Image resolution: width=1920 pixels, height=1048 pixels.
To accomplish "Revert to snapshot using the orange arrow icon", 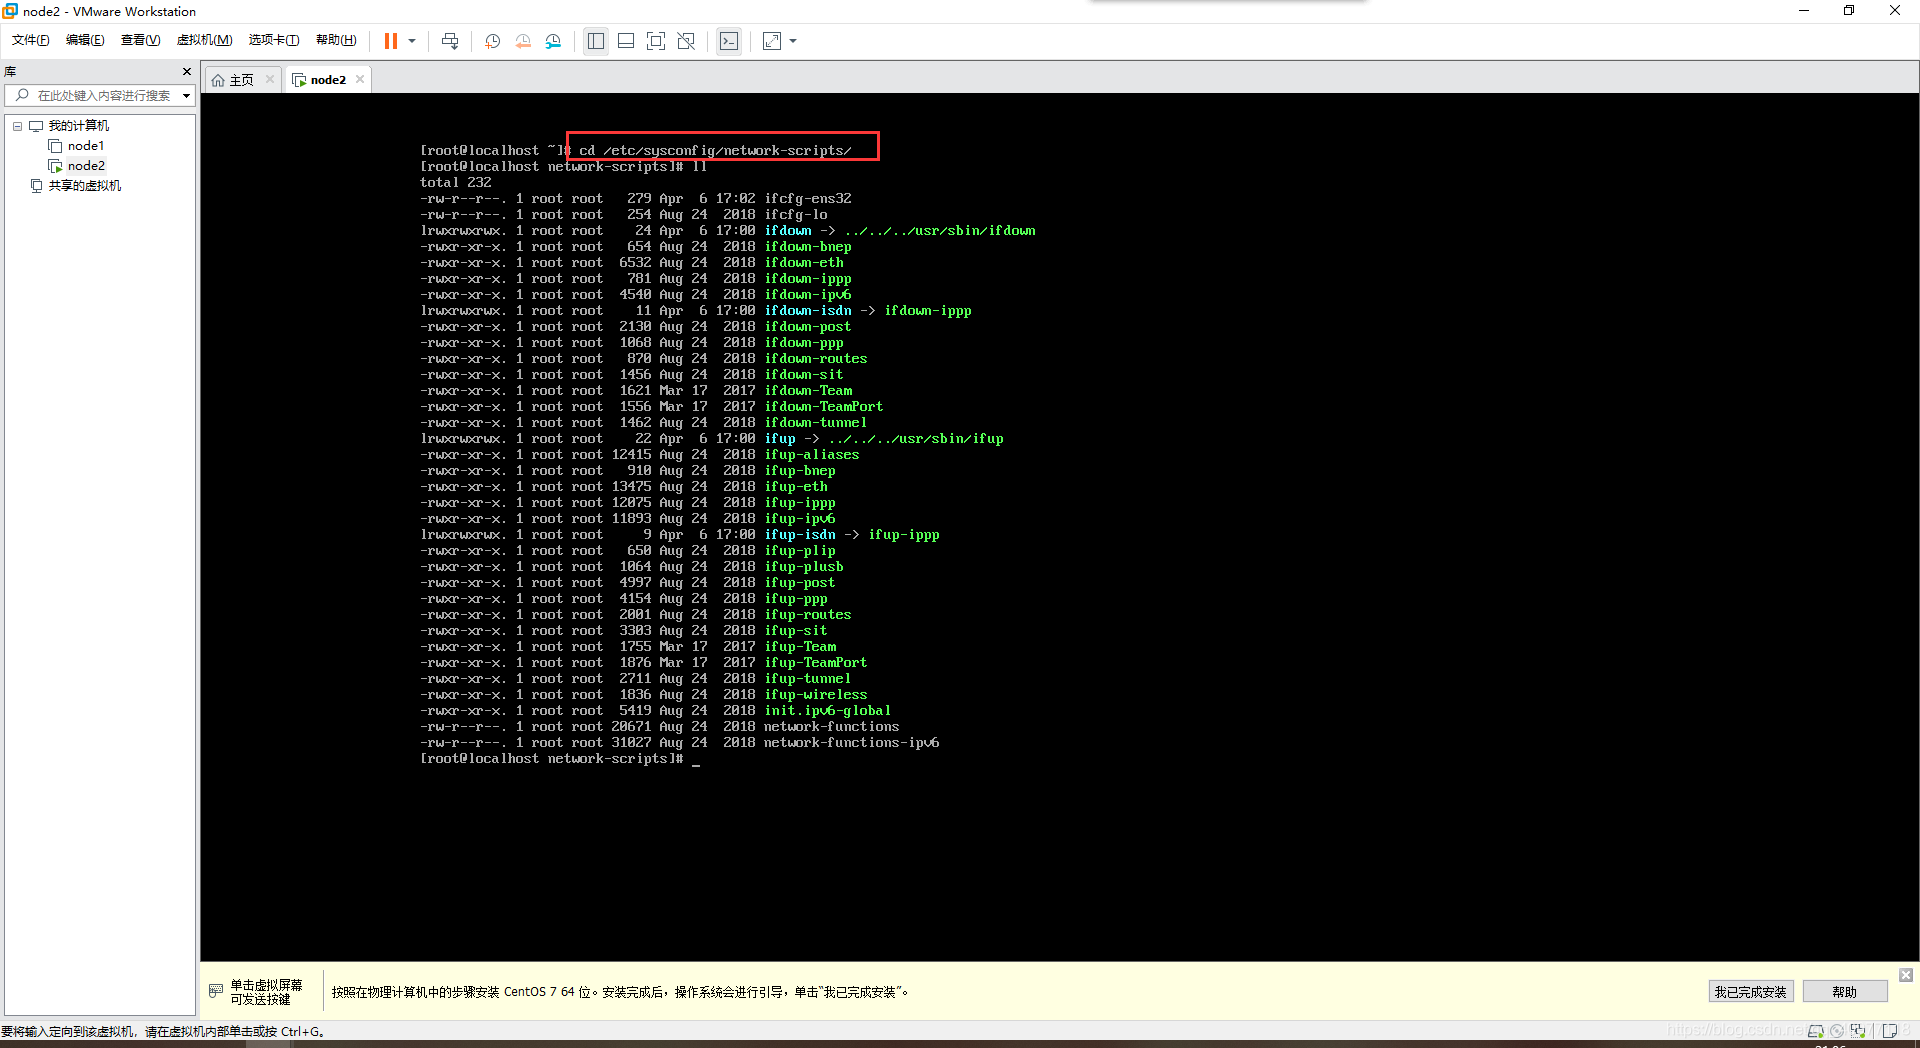I will click(523, 41).
